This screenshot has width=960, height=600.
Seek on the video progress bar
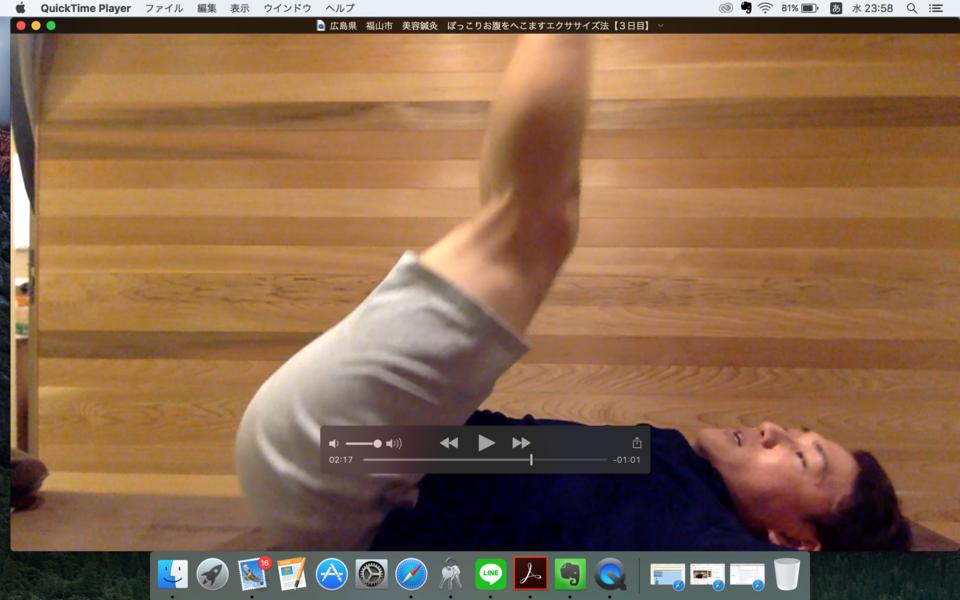(485, 459)
